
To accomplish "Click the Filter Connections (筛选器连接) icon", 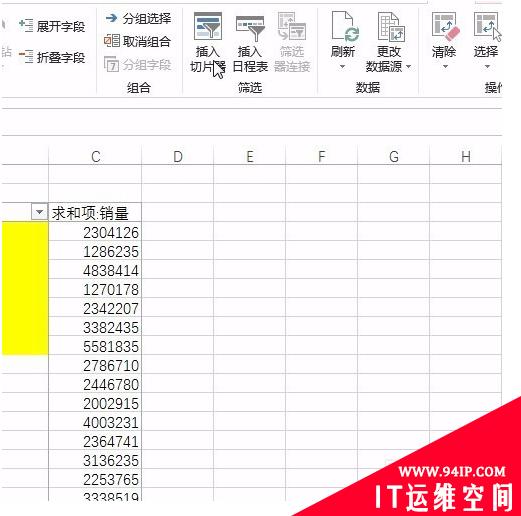I will tap(292, 26).
